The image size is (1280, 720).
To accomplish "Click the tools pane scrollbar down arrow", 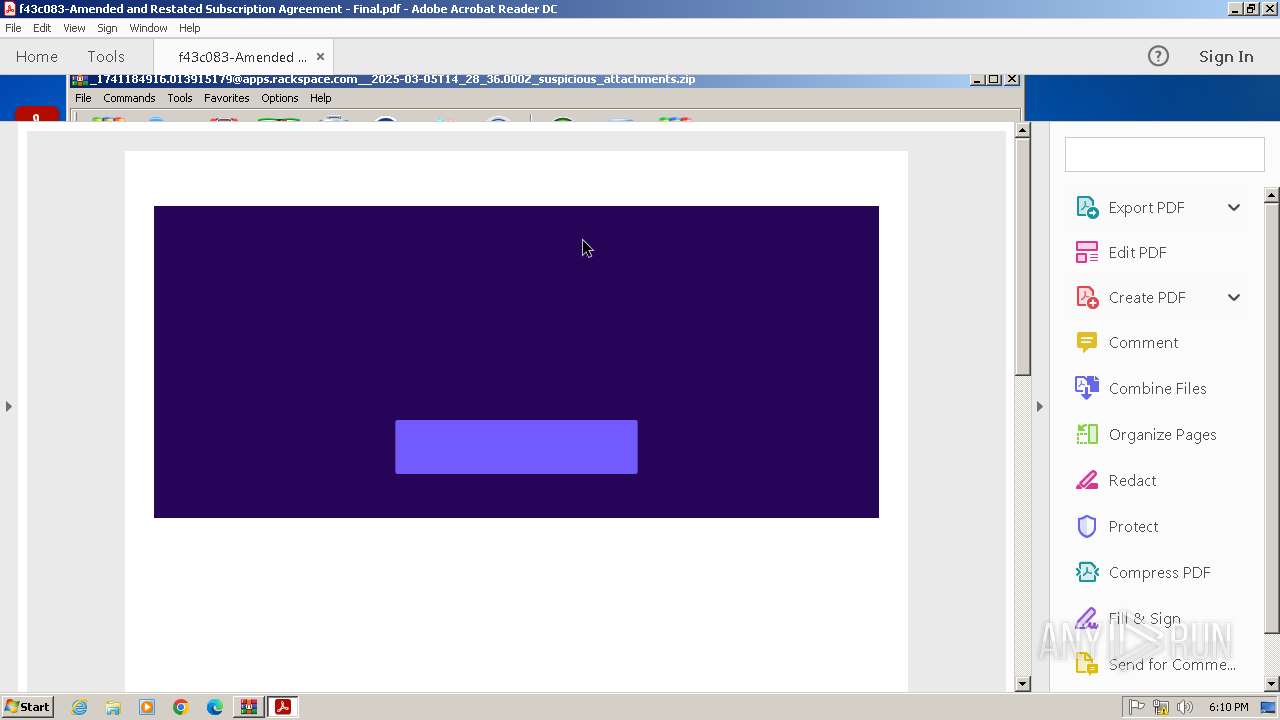I will click(x=1272, y=684).
